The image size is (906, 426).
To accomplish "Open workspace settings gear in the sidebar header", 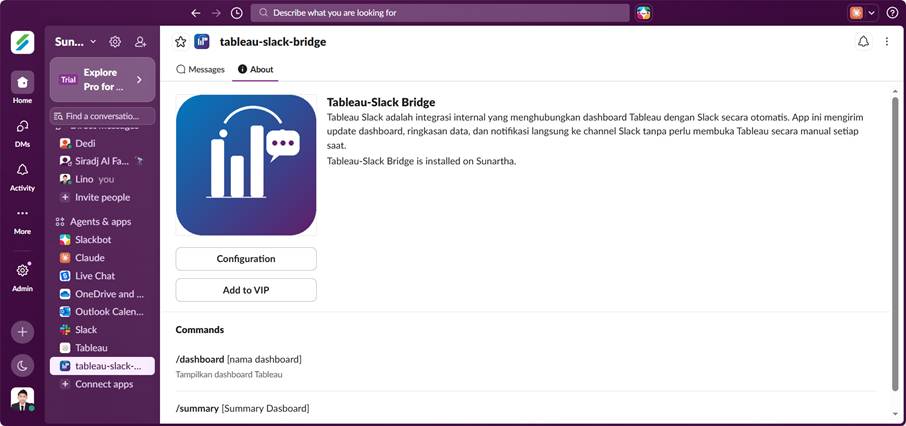I will [115, 42].
